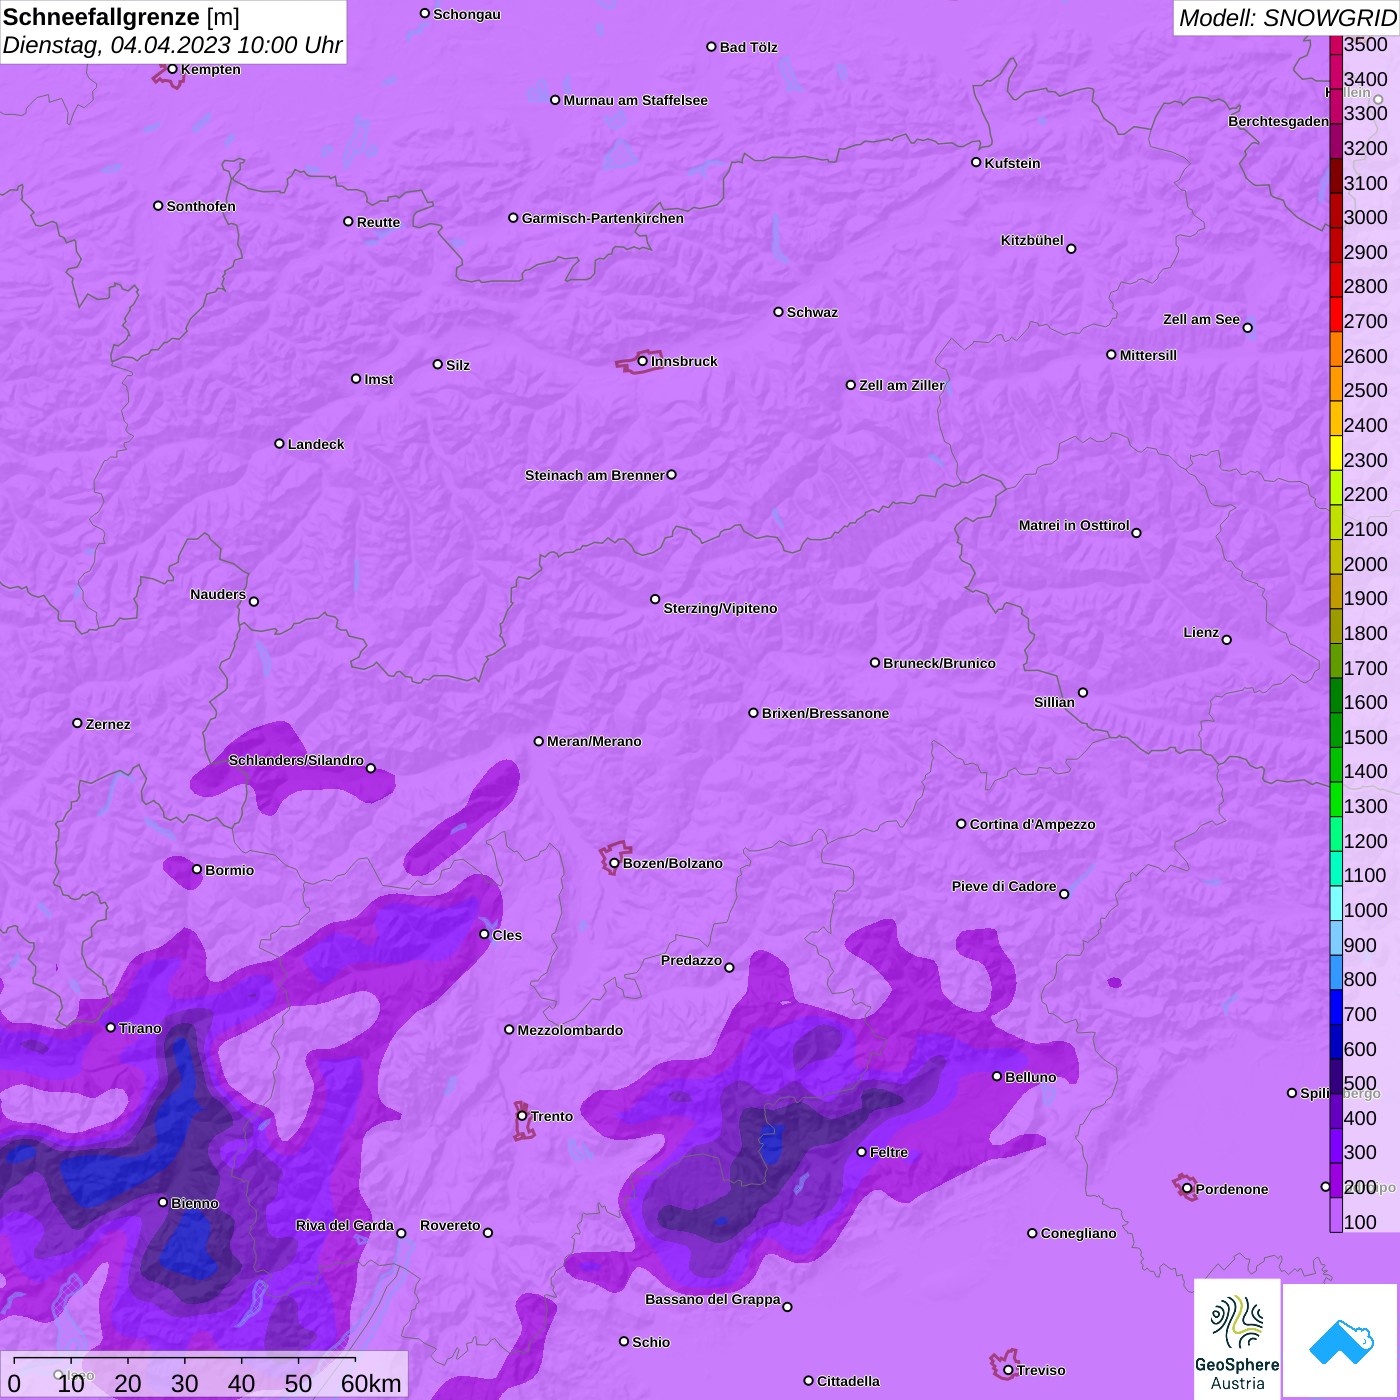The width and height of the screenshot is (1400, 1400).
Task: Click the Treviso city marker
Action: 1008,1370
